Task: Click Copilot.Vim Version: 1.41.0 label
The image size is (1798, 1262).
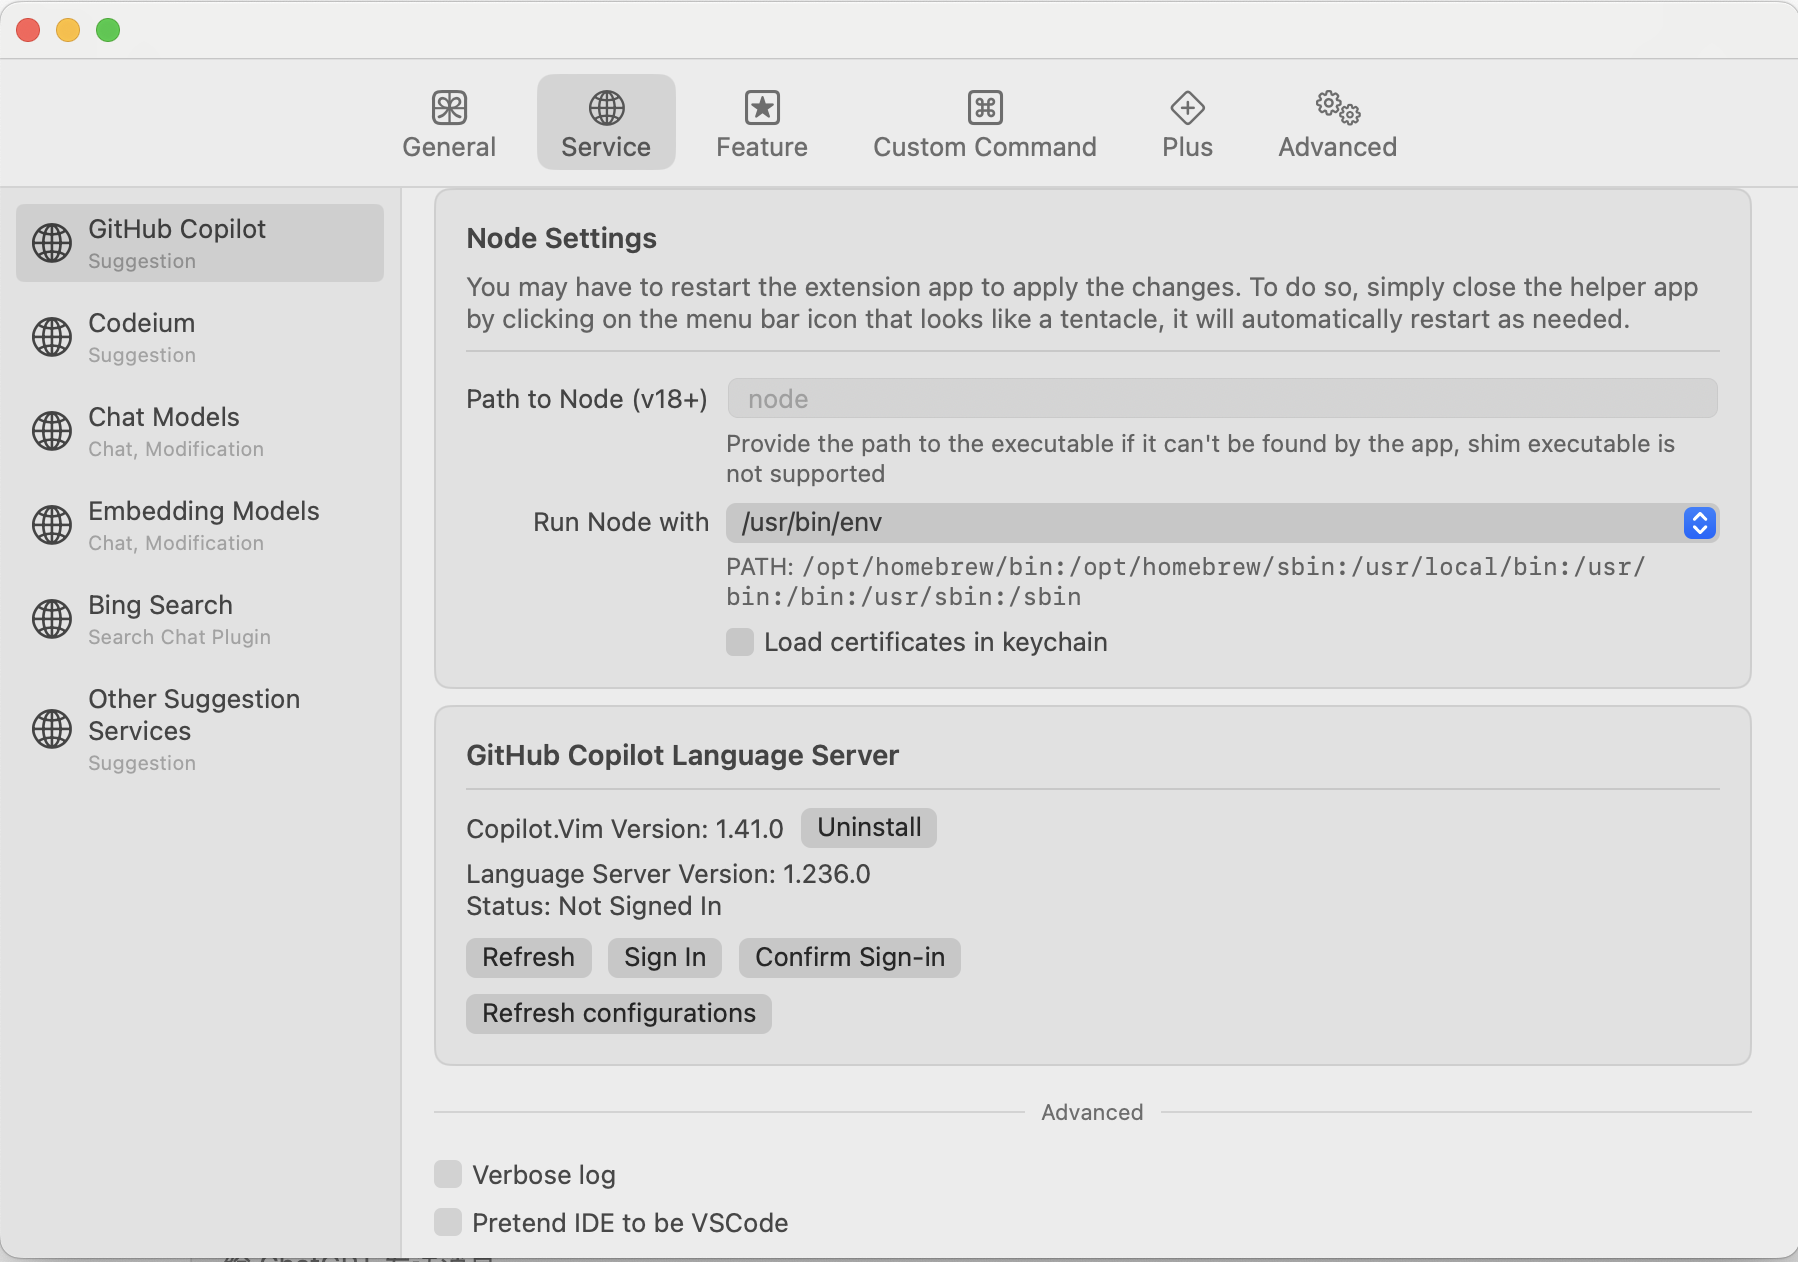Action: coord(625,829)
